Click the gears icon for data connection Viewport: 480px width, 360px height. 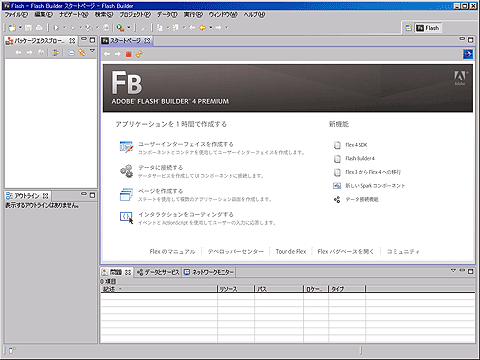126,170
